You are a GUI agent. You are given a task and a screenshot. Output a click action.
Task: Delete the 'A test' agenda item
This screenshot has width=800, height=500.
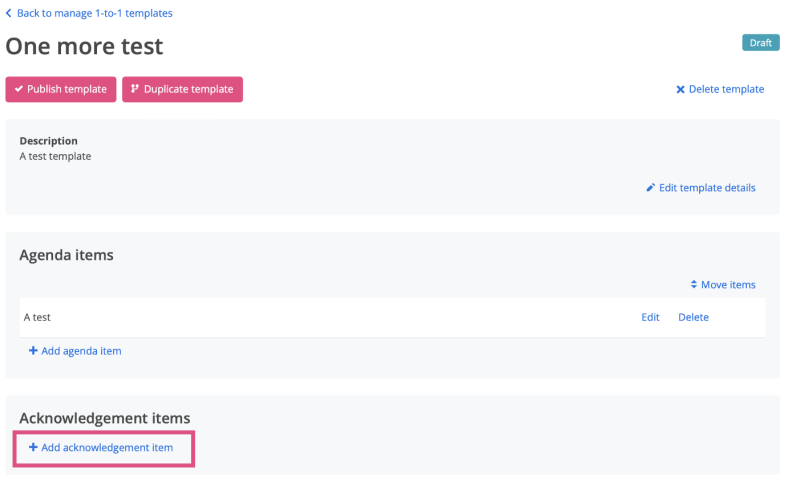pyautogui.click(x=693, y=317)
